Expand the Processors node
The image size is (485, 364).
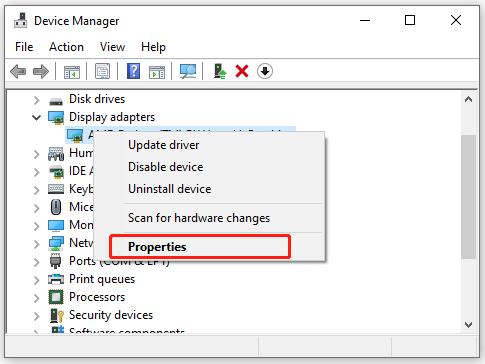pyautogui.click(x=36, y=298)
